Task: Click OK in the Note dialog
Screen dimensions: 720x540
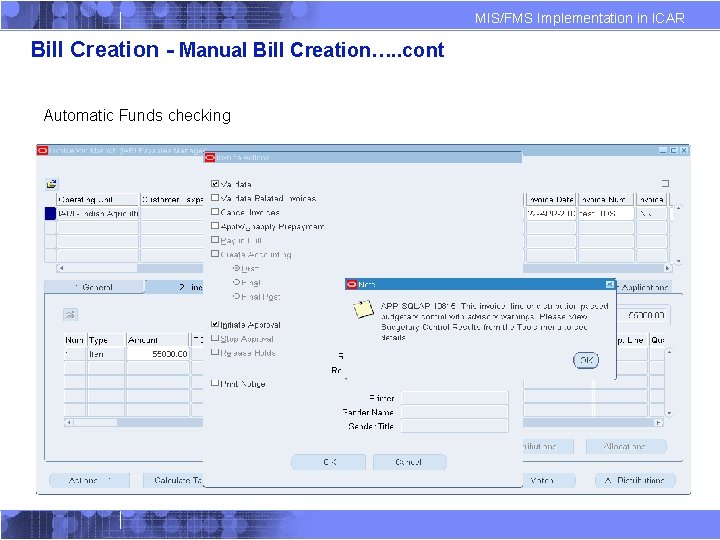Action: click(586, 360)
